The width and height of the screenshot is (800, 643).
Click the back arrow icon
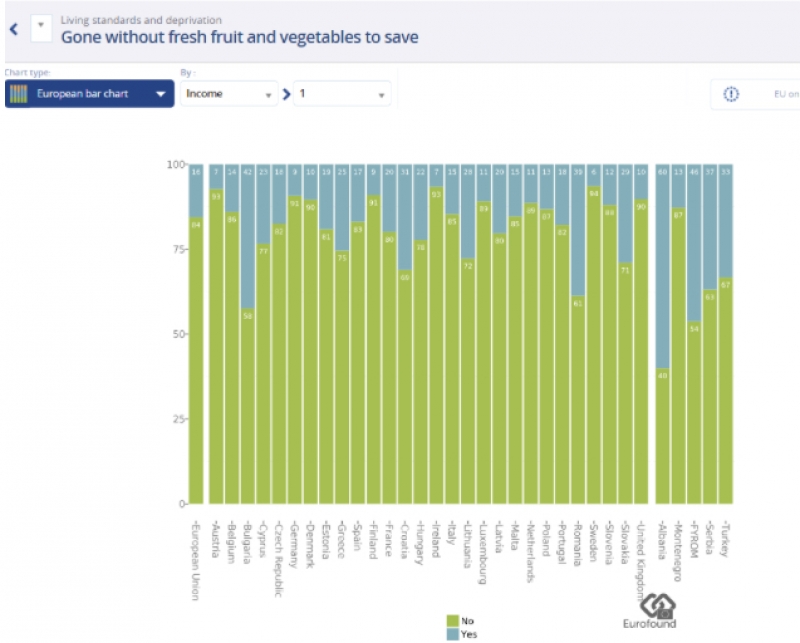tap(14, 29)
